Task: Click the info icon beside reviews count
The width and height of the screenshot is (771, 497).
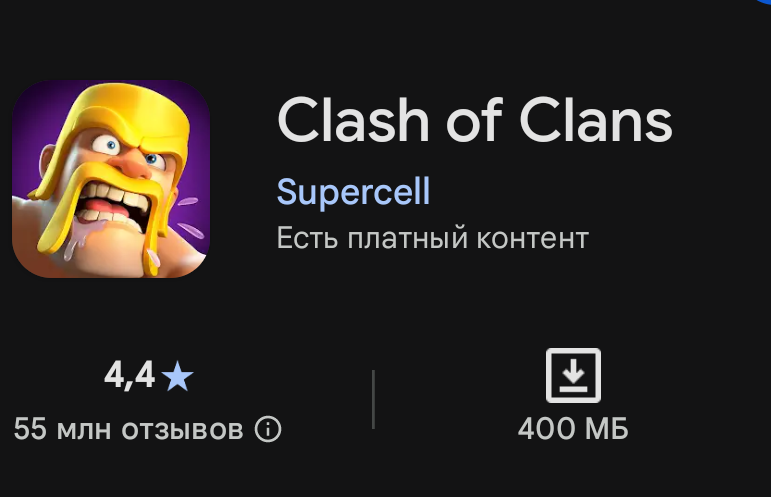Action: (268, 429)
